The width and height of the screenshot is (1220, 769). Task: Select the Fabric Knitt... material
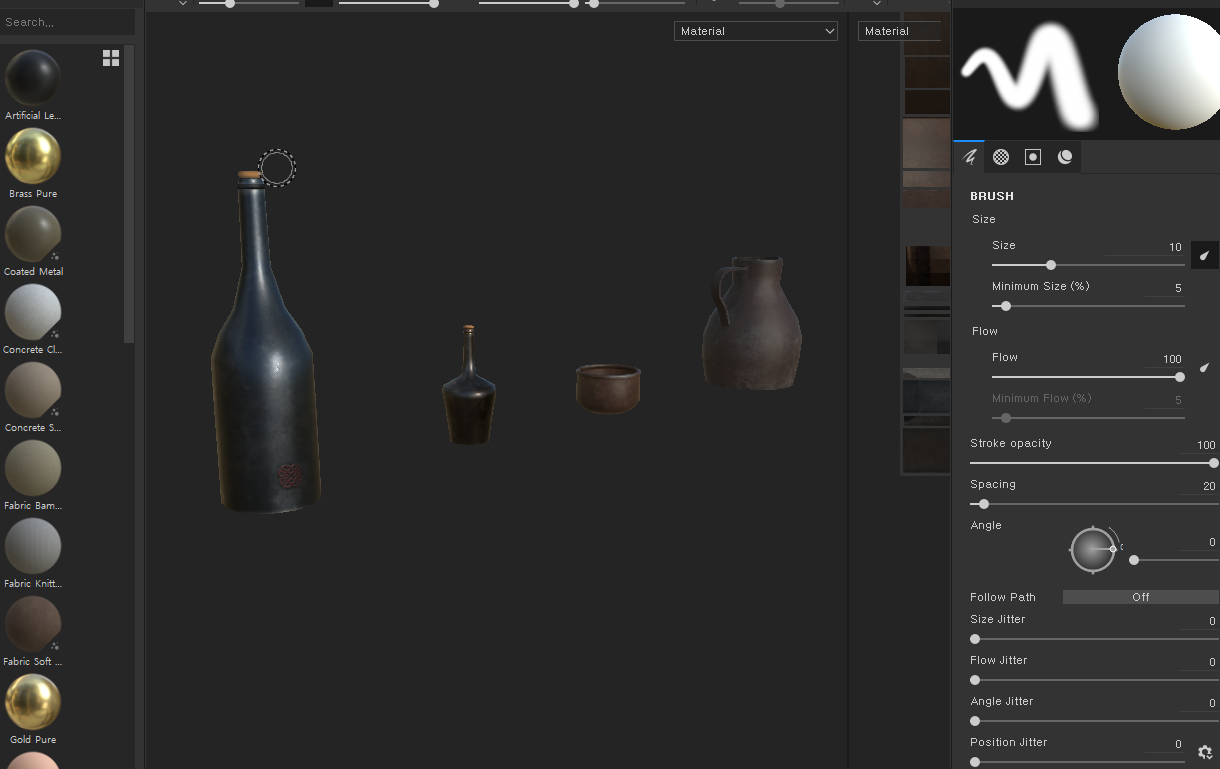click(33, 553)
